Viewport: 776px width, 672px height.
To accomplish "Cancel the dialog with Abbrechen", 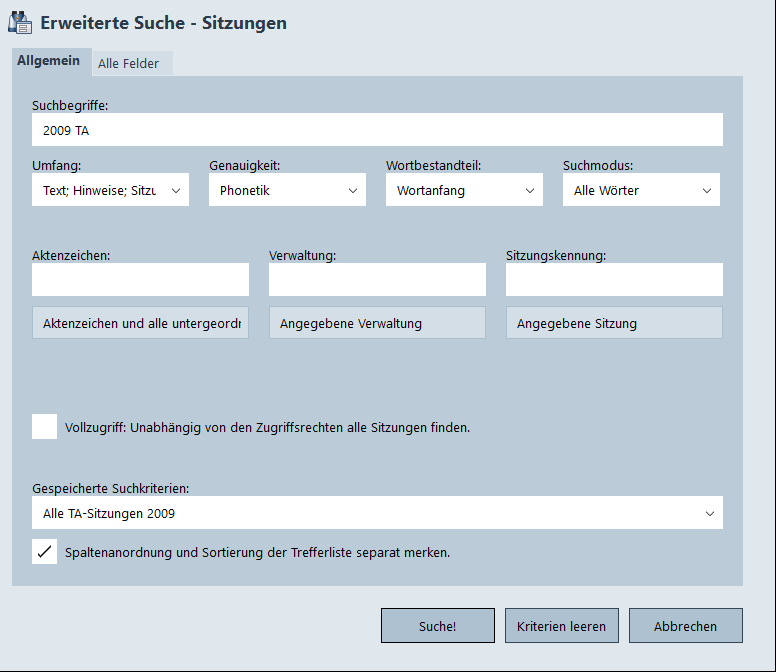I will (x=685, y=626).
